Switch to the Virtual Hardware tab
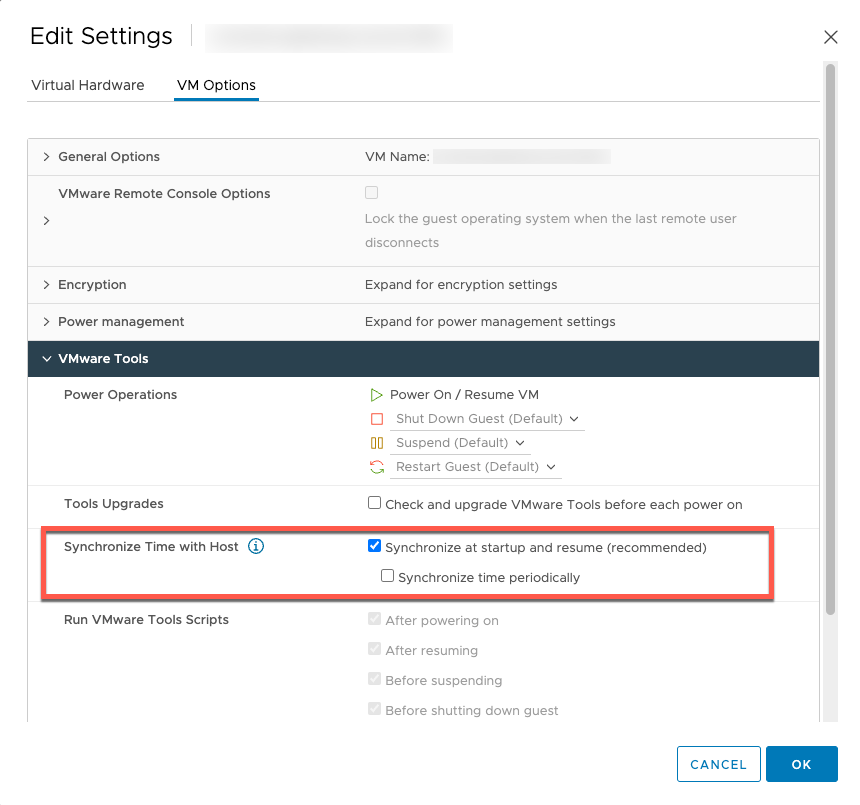 tap(87, 85)
